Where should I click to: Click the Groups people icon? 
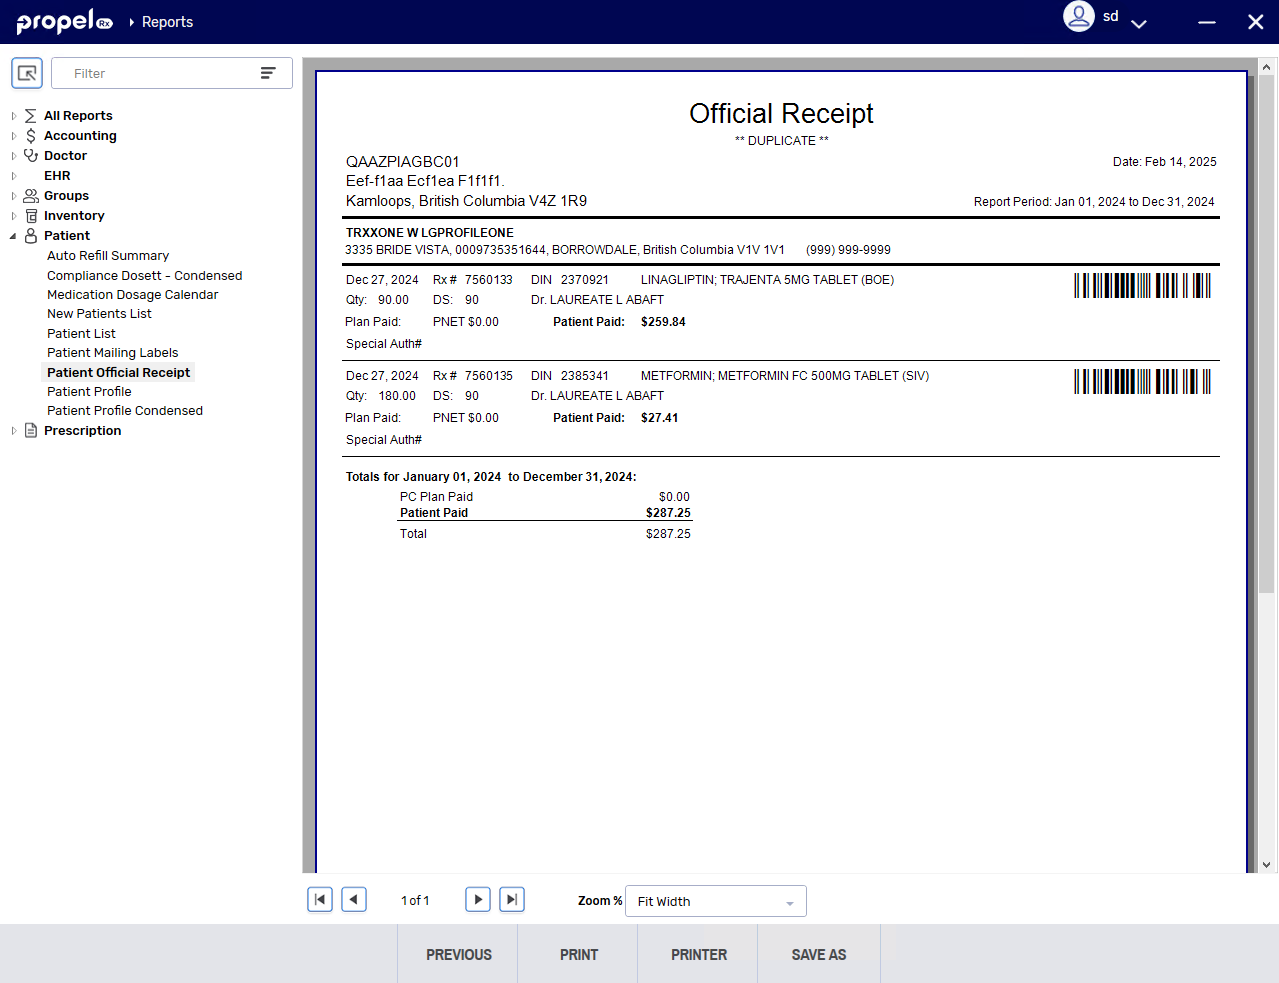point(31,196)
